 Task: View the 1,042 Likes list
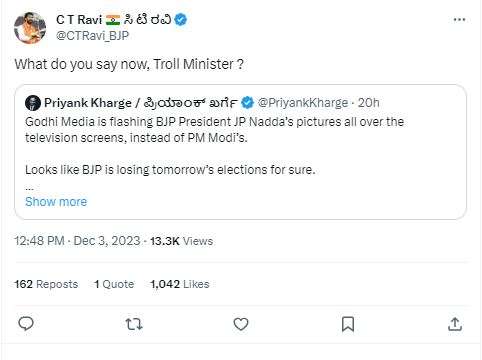(180, 284)
